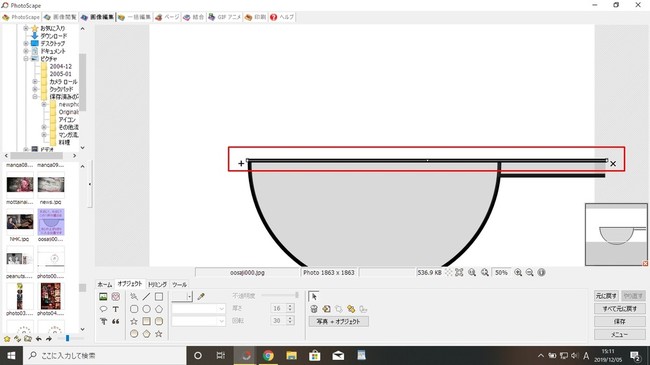Choose the rectangle shape tool
The image size is (650, 365).
(x=159, y=297)
